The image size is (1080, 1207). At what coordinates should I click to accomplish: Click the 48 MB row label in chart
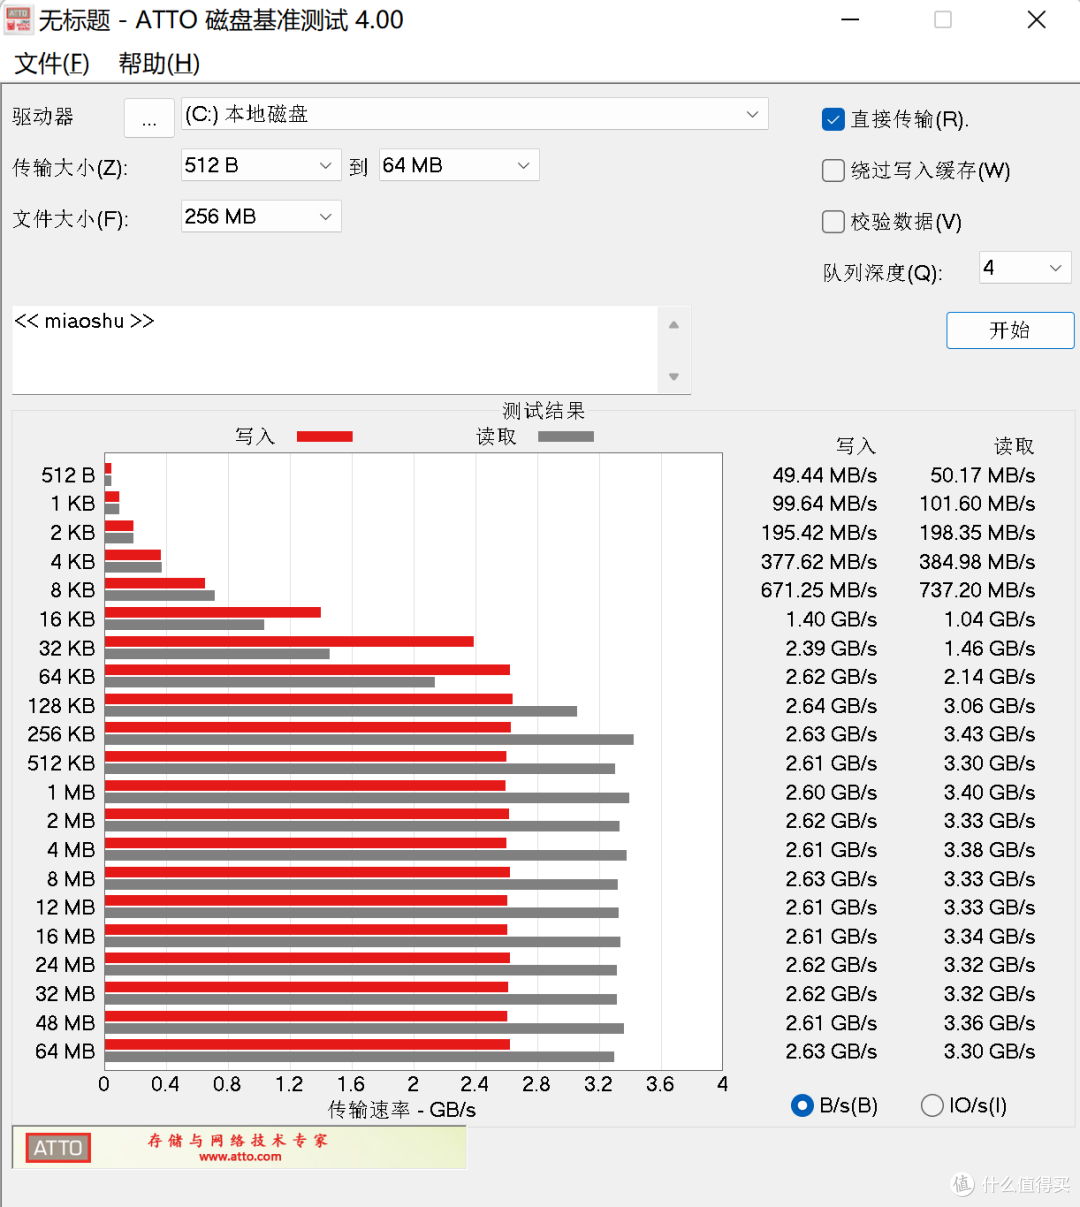(65, 1023)
